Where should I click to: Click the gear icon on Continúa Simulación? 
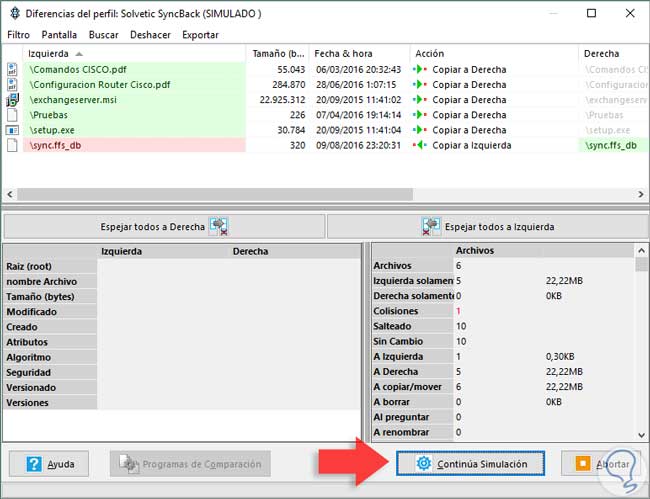(x=424, y=463)
